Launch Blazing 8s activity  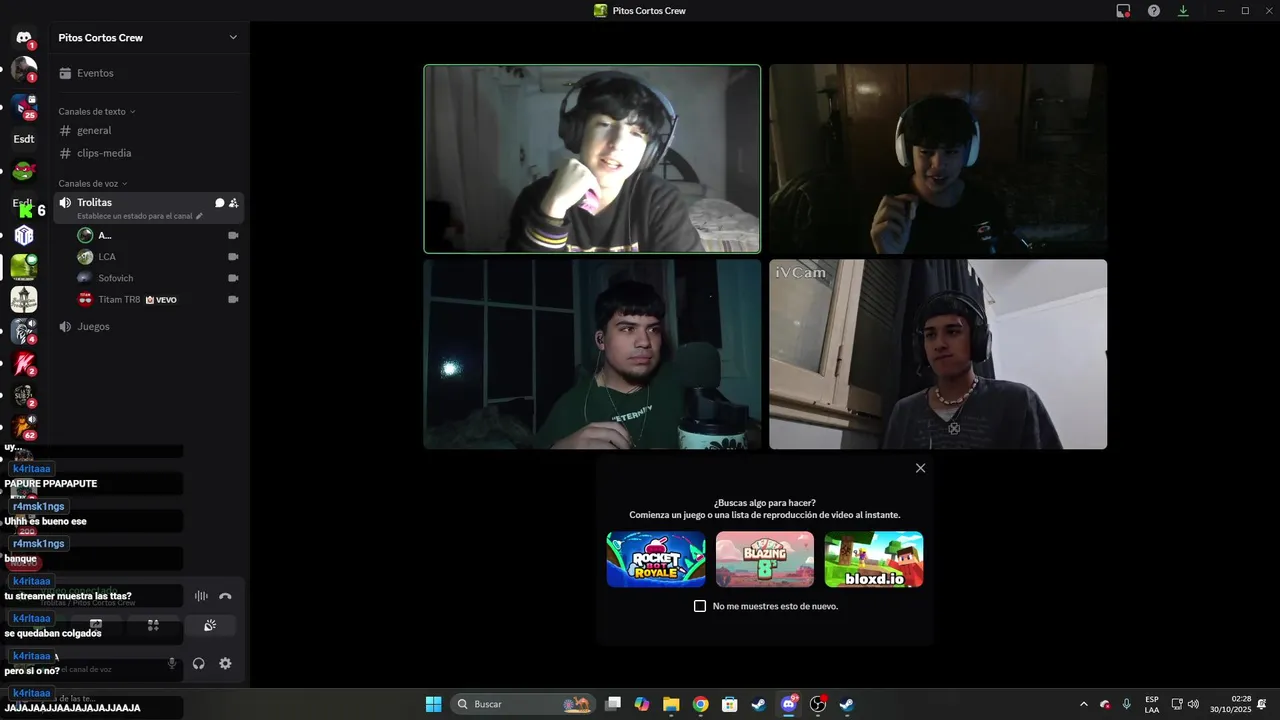(x=765, y=559)
